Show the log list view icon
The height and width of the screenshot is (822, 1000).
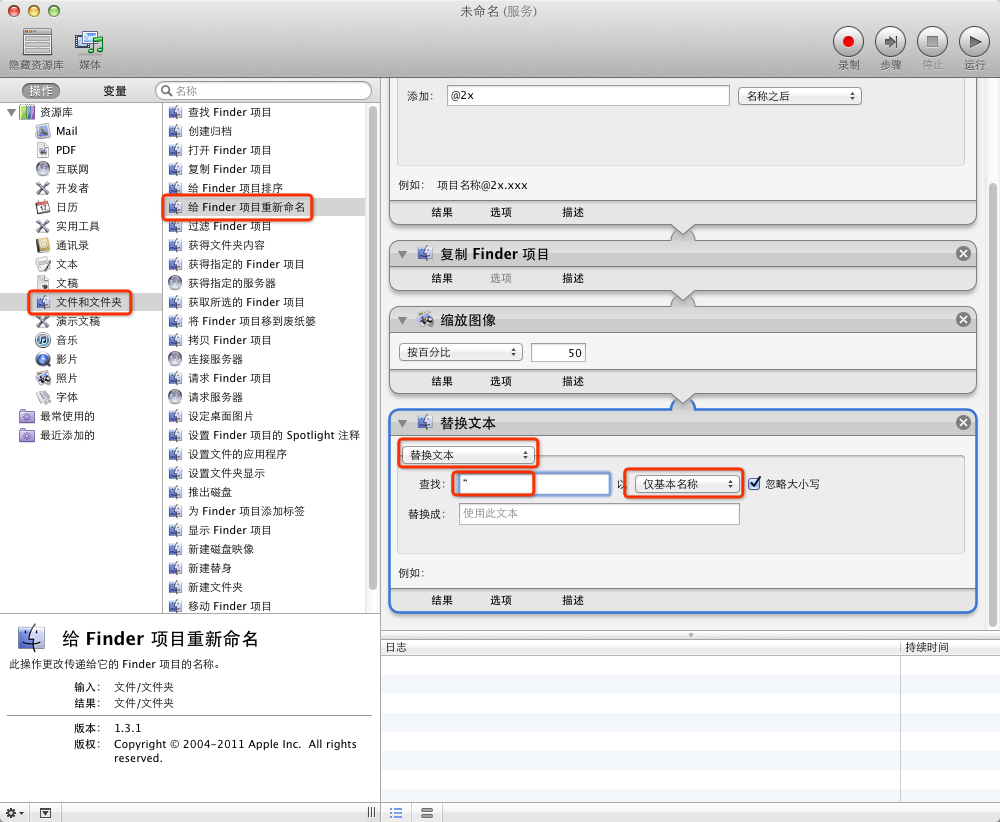[396, 813]
